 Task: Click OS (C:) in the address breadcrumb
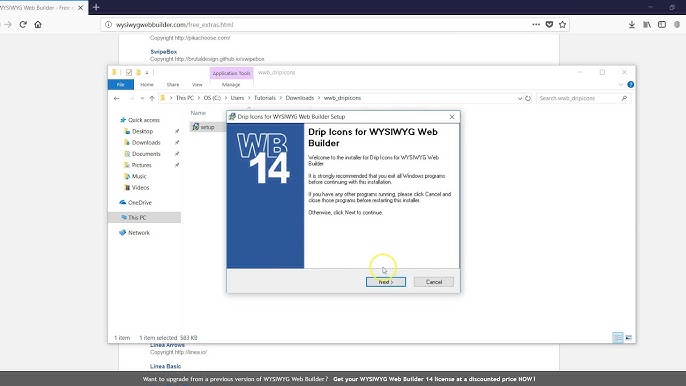tap(212, 98)
